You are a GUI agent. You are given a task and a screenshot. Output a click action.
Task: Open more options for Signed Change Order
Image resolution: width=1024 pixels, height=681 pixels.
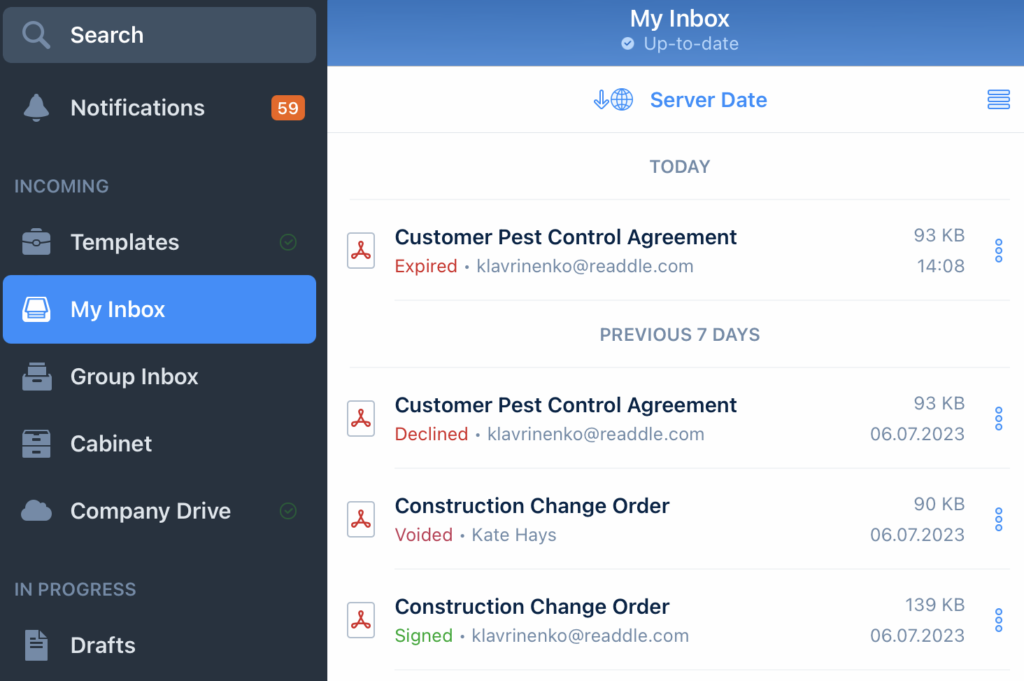998,621
